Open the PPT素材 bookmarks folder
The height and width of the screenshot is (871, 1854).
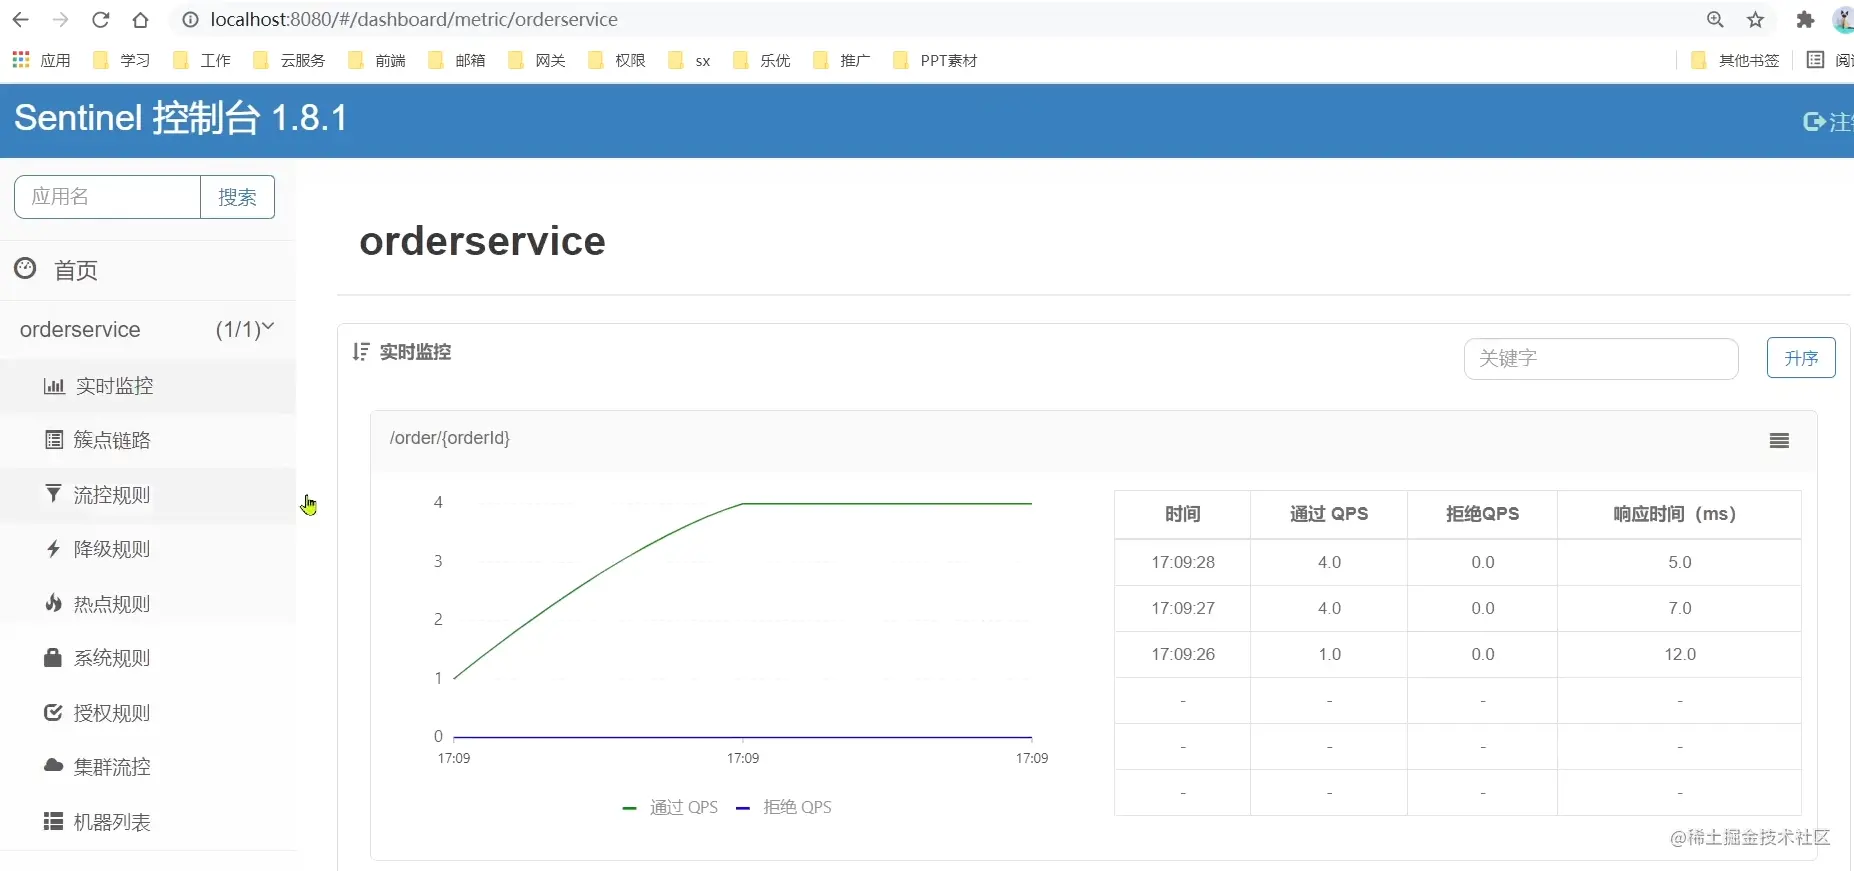(936, 60)
